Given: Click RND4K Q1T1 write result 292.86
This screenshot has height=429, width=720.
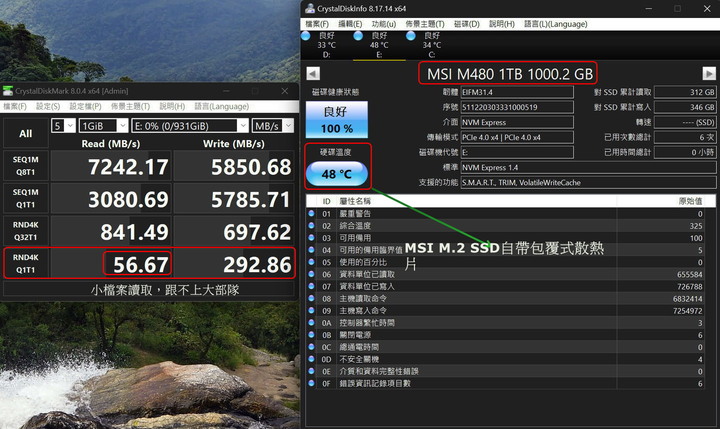Looking at the screenshot, I should tap(234, 264).
